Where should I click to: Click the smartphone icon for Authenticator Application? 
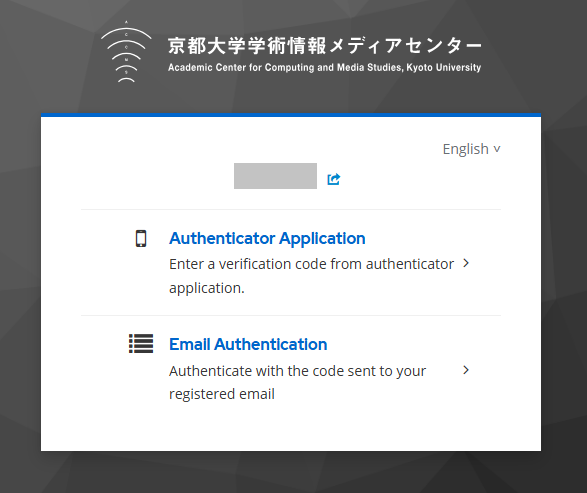pos(141,238)
